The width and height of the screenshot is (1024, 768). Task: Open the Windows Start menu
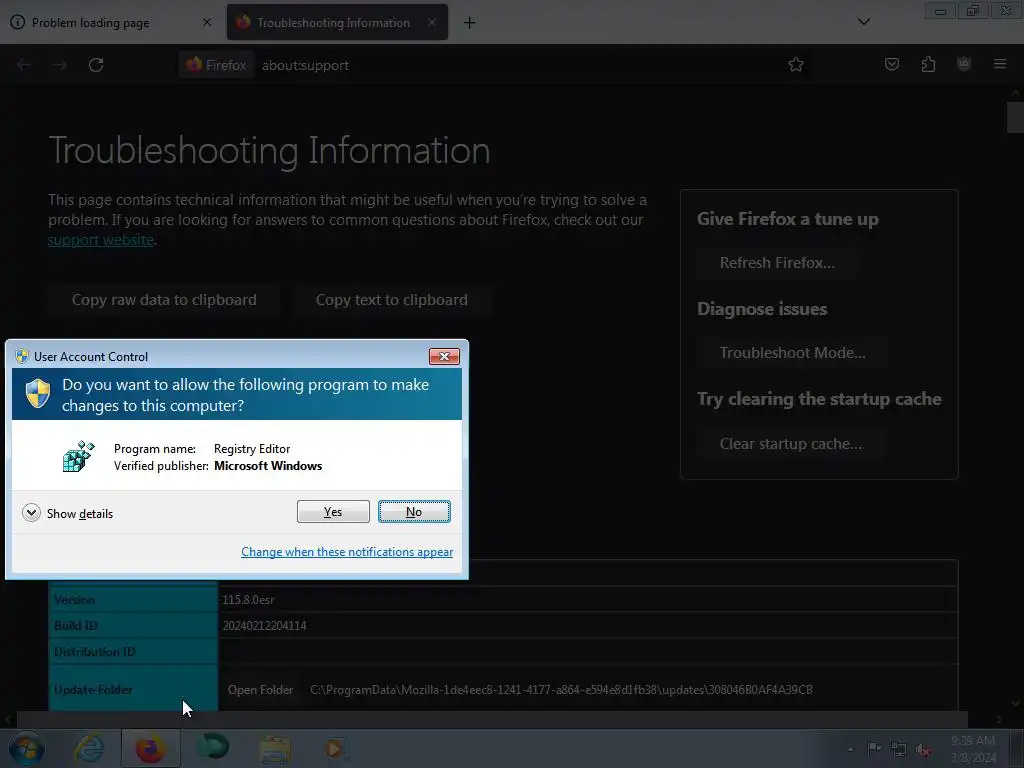(x=27, y=748)
